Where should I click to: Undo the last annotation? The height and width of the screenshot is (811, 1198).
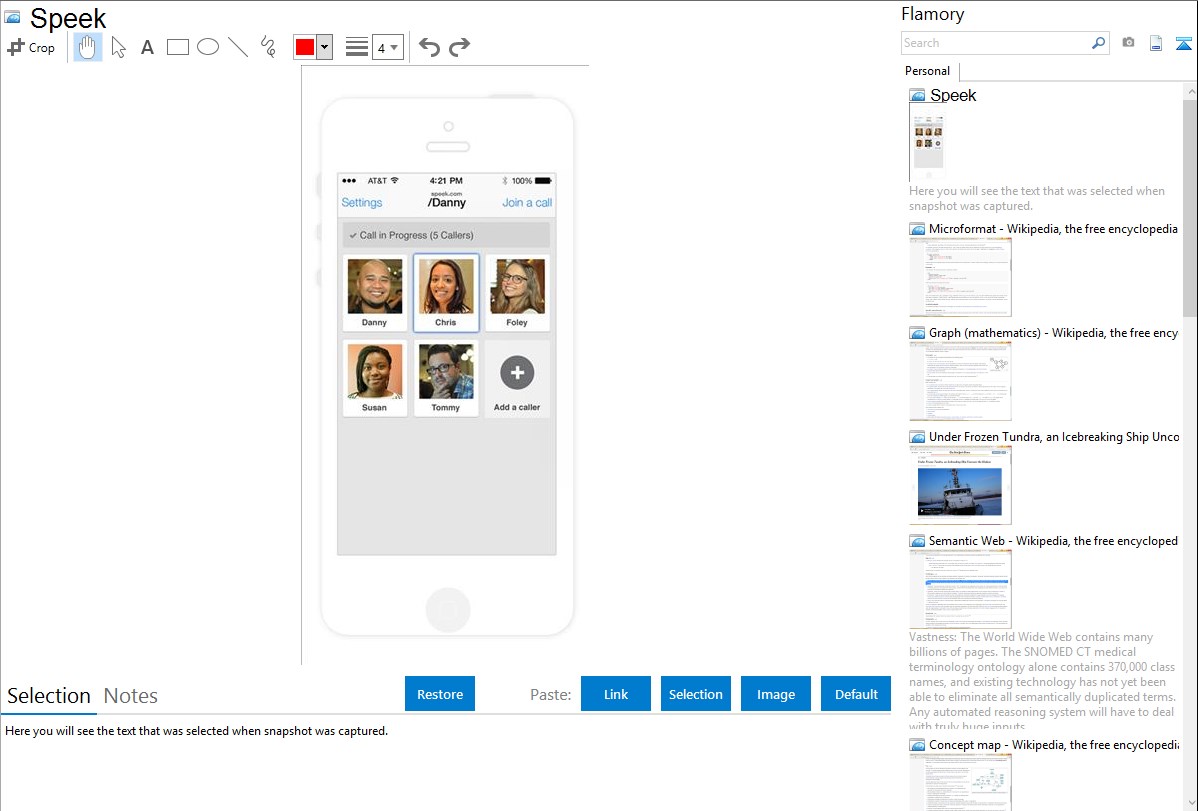tap(429, 47)
